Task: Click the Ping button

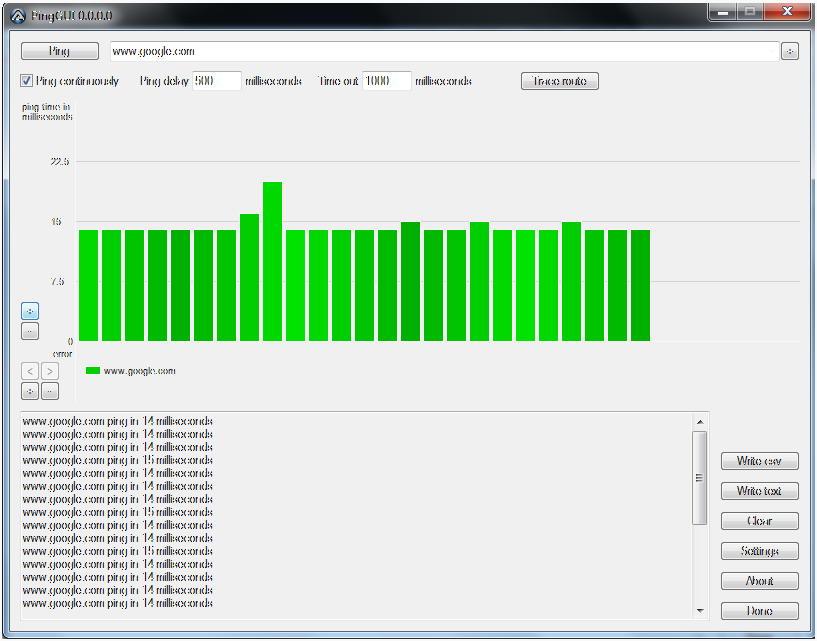Action: pos(59,51)
